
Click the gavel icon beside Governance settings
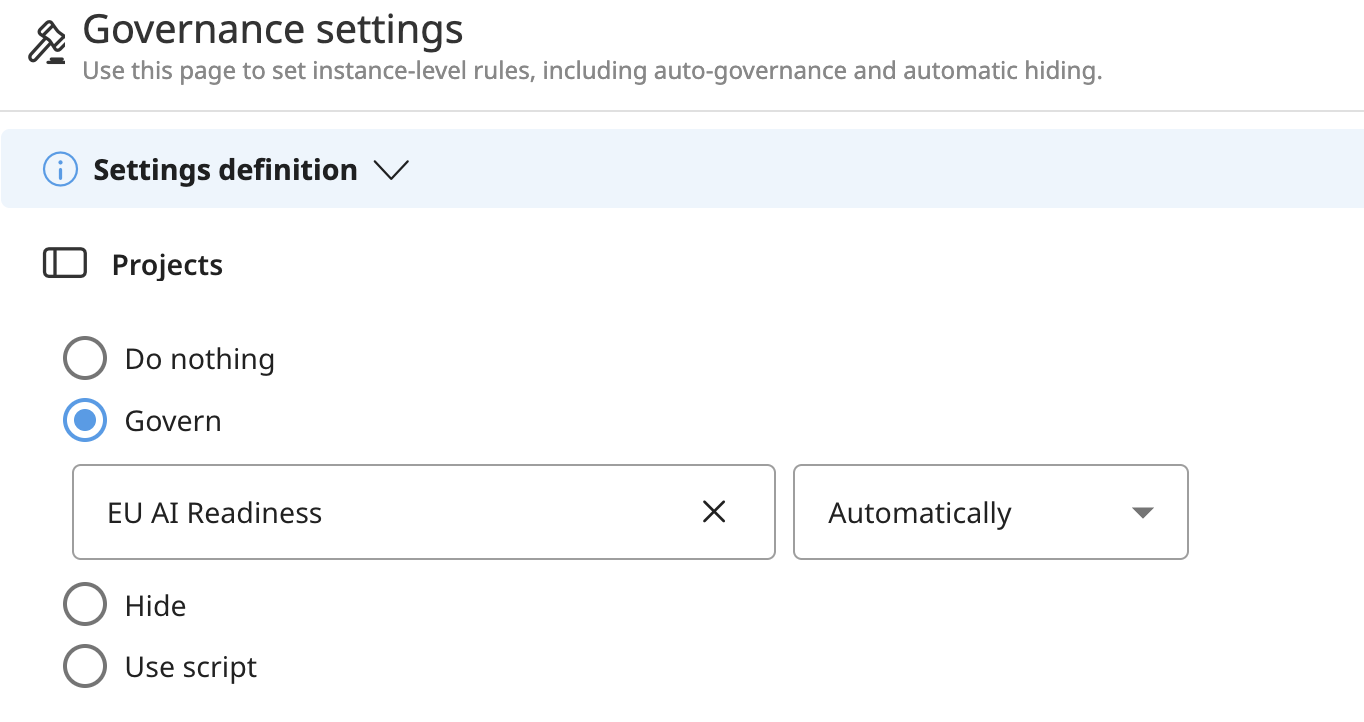(x=47, y=43)
